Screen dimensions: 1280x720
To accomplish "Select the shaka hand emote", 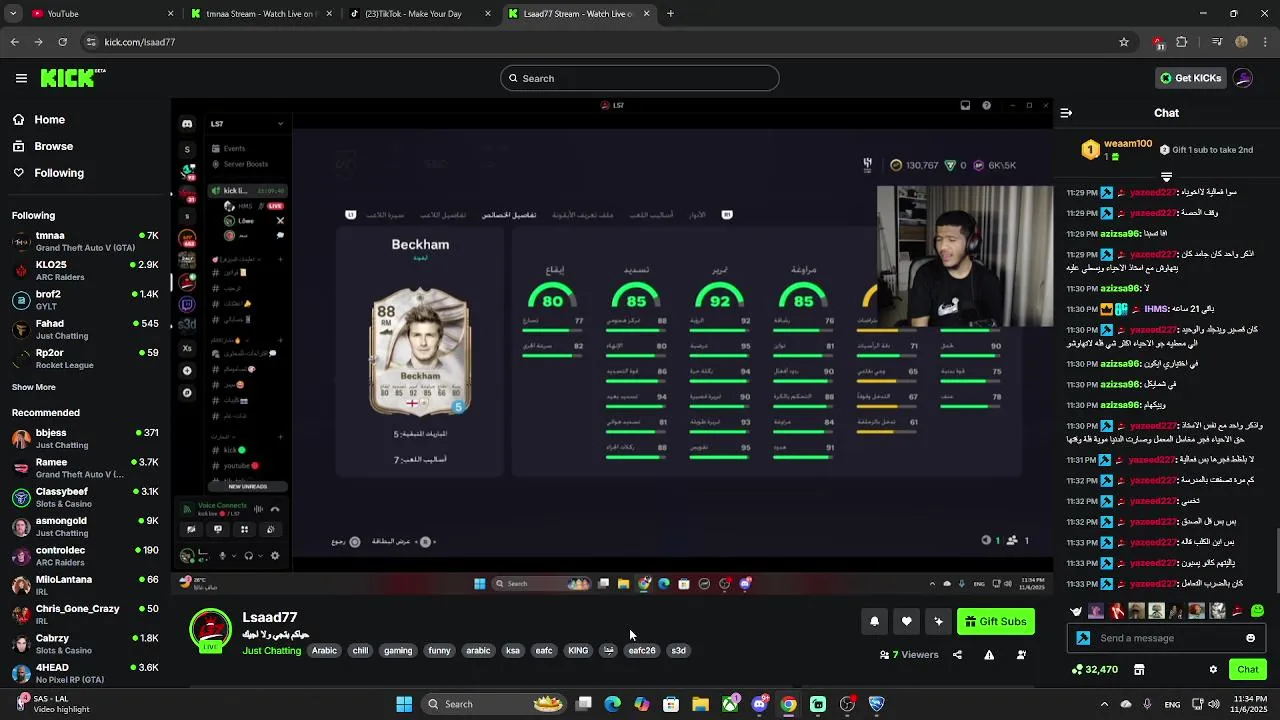I will pos(1076,611).
